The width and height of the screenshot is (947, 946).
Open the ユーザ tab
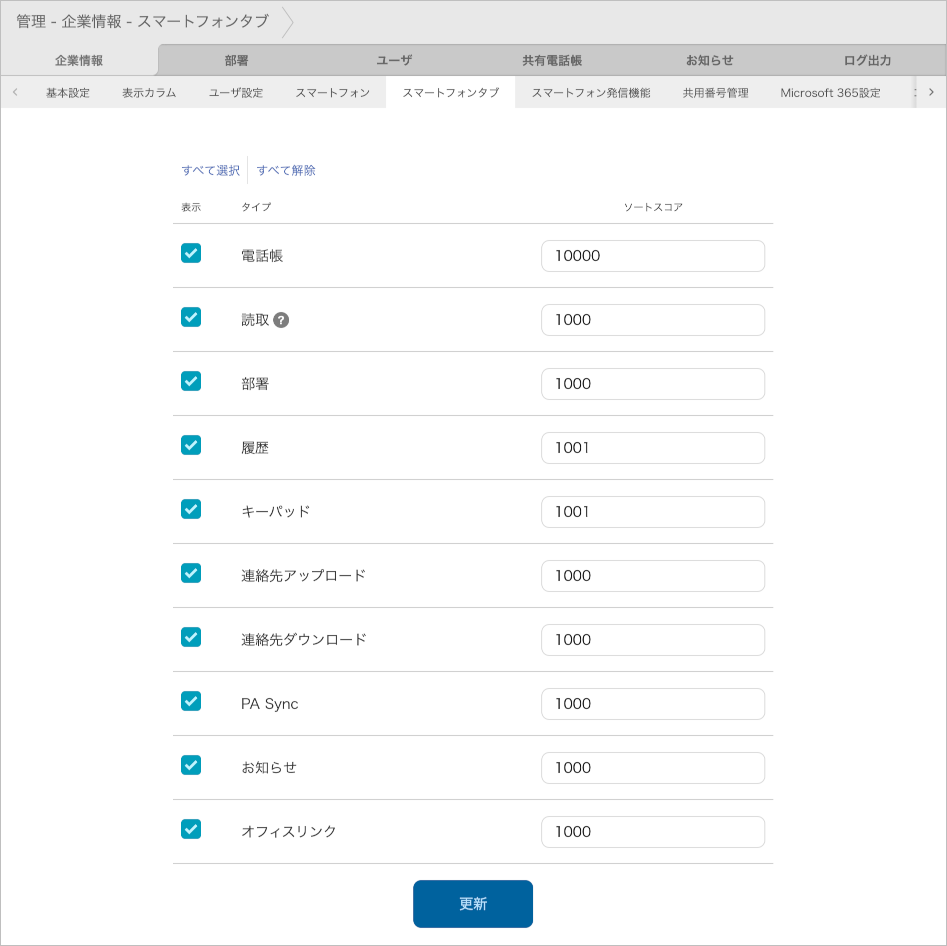pos(394,59)
